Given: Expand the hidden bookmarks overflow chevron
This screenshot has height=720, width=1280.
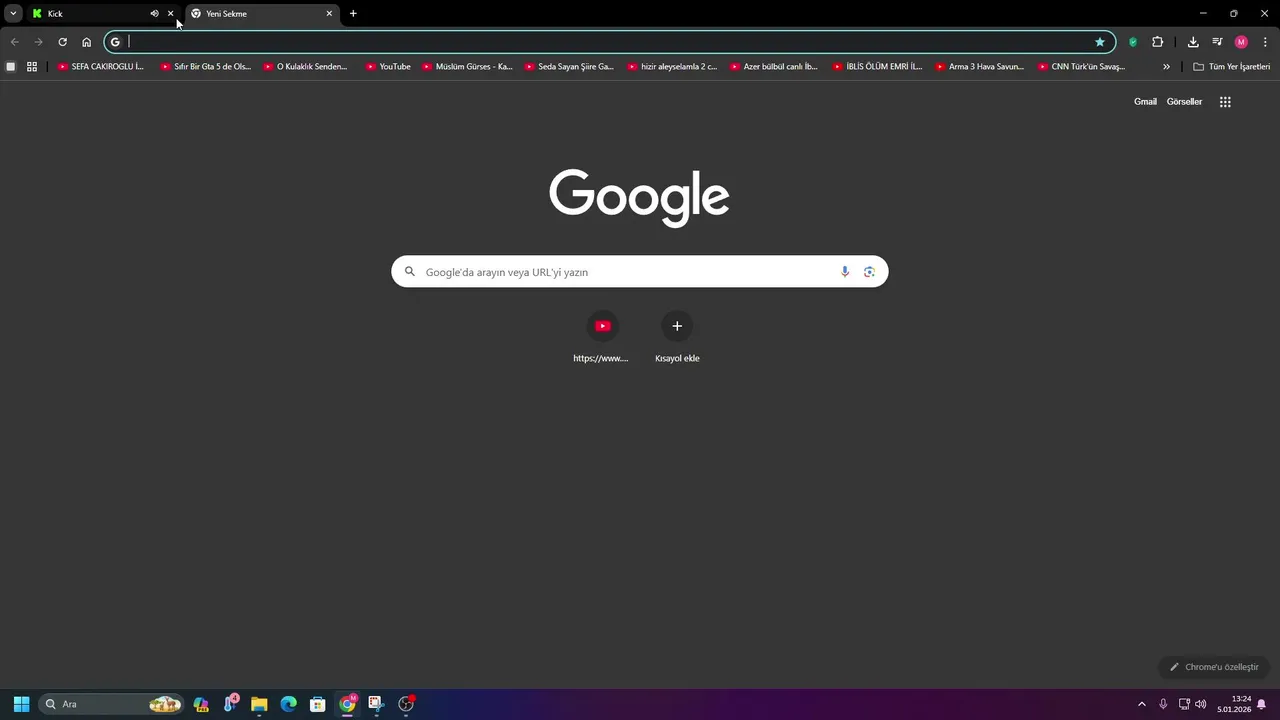Looking at the screenshot, I should 1166,67.
